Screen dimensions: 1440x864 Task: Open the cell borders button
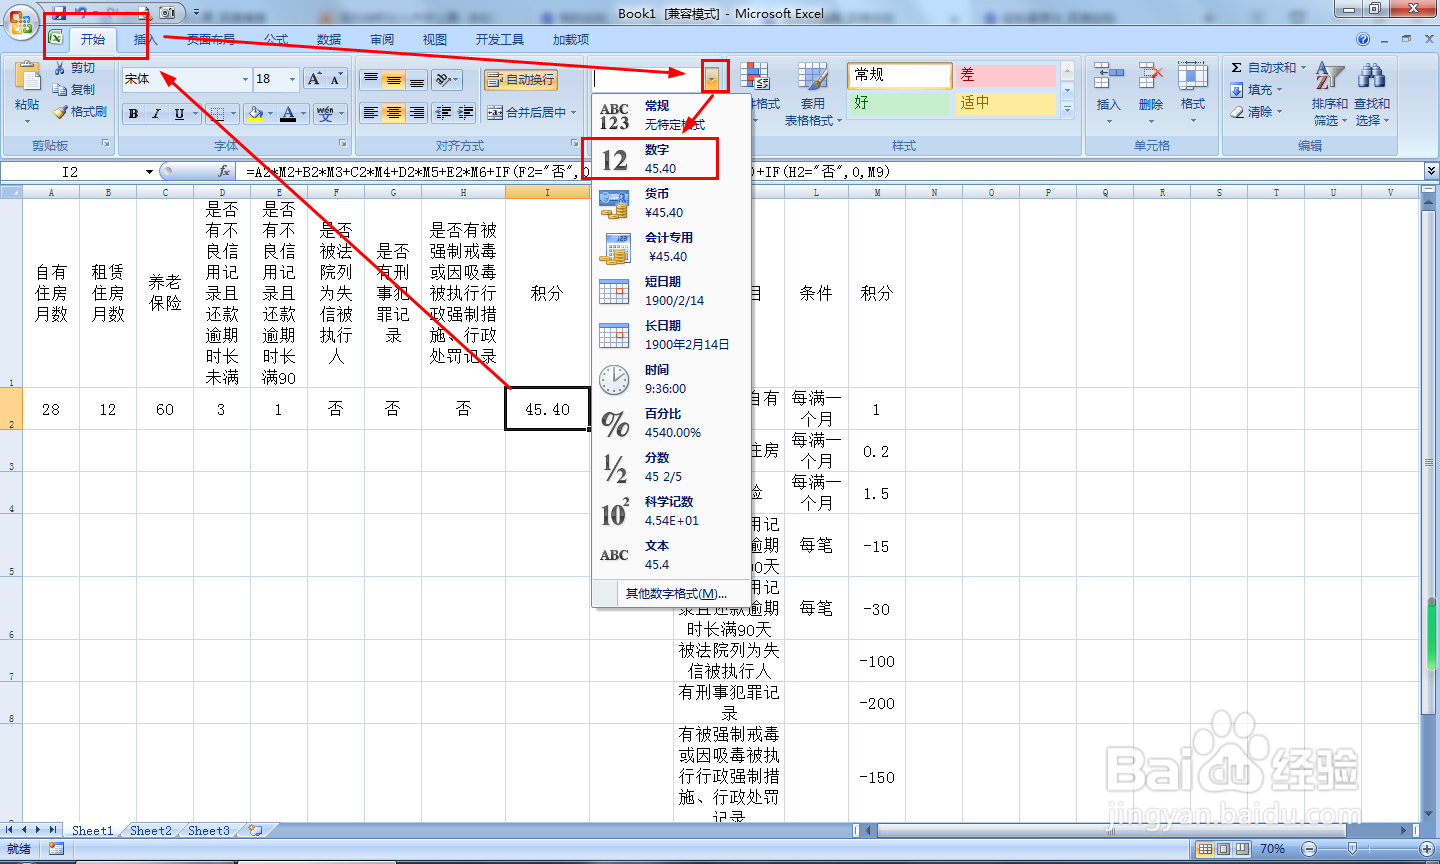(x=217, y=114)
